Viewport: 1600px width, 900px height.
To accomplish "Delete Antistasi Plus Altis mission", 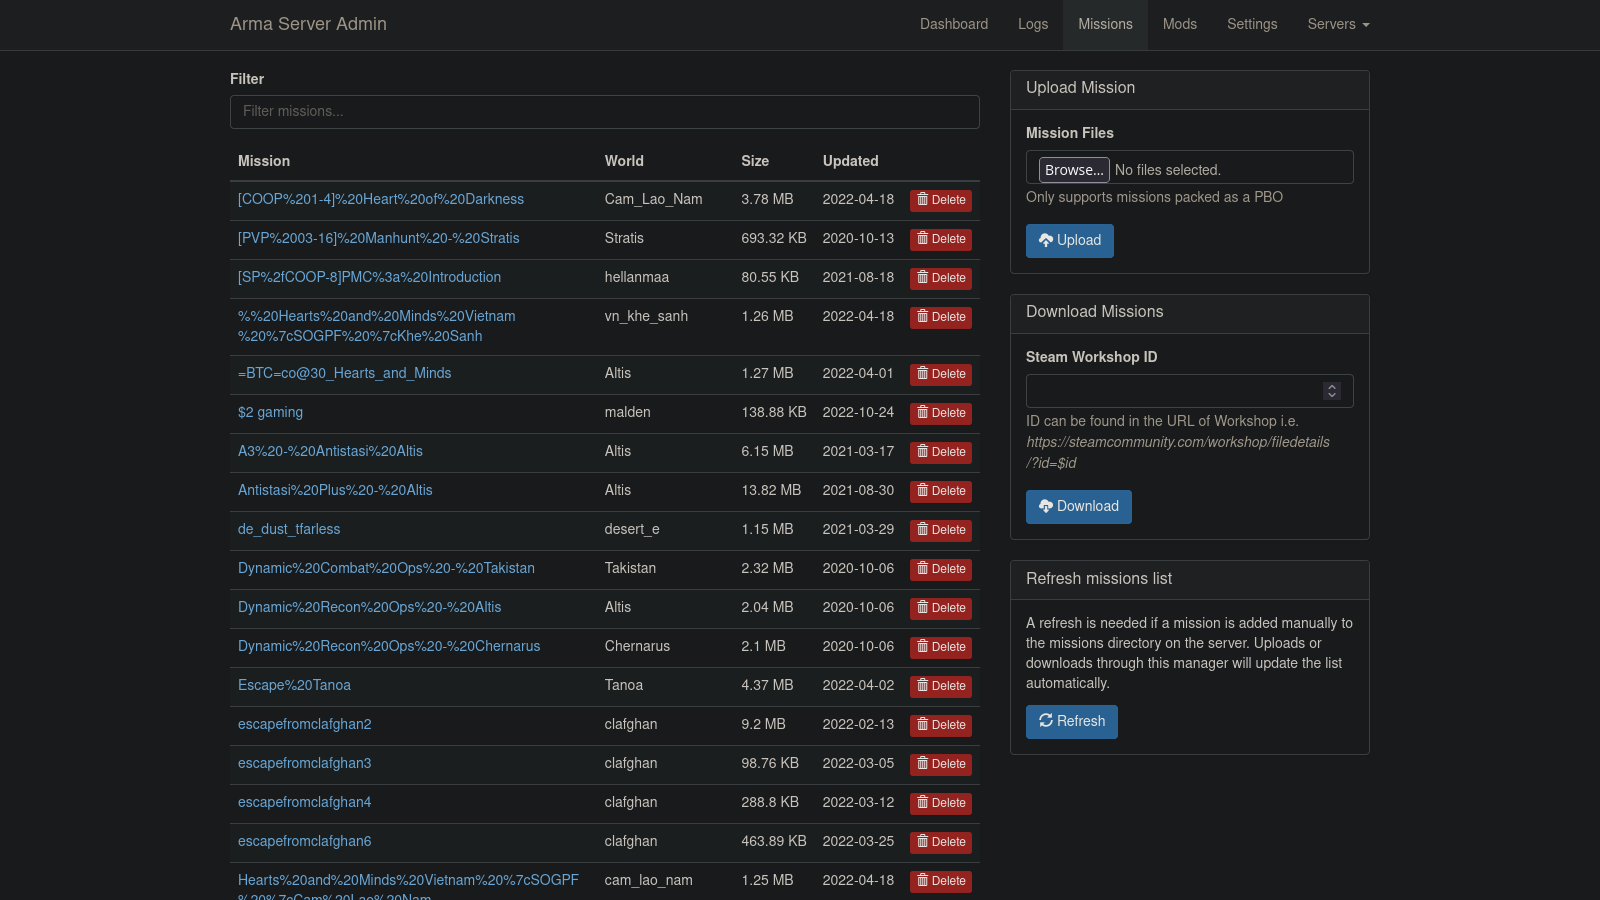I will 940,491.
